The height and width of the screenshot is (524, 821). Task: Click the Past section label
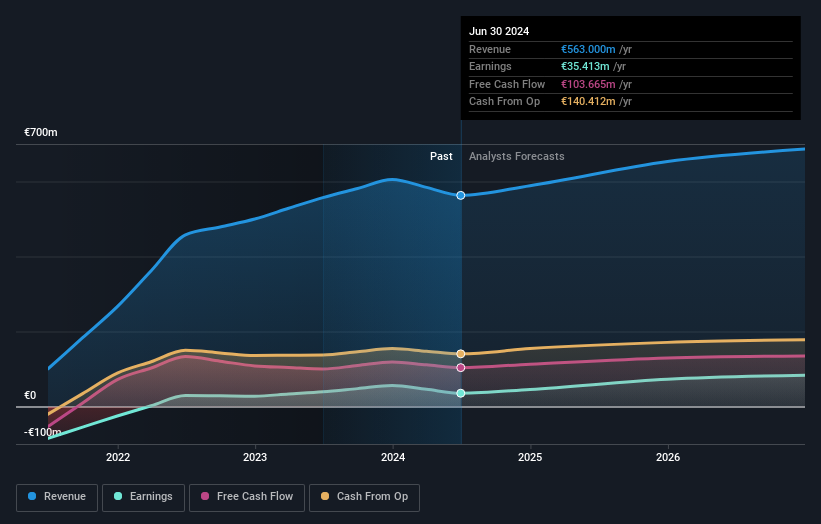tap(441, 156)
